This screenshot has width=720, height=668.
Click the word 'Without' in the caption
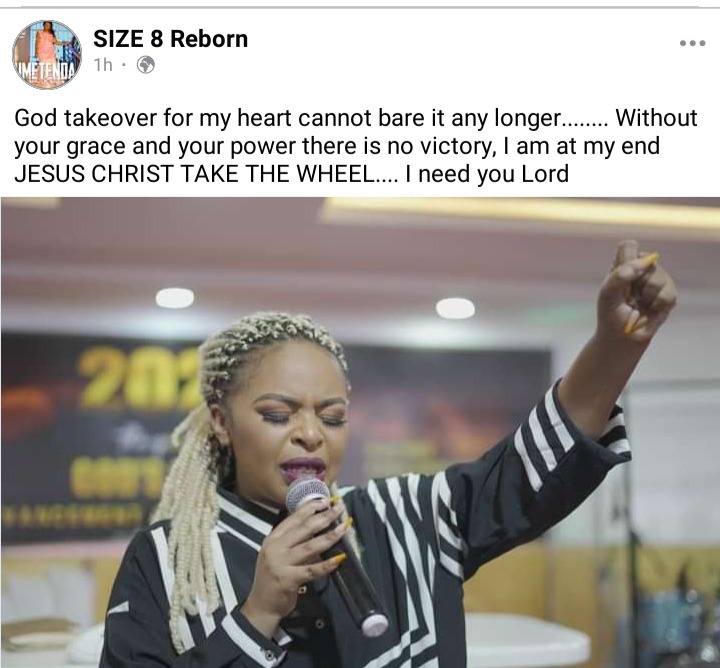click(x=656, y=118)
